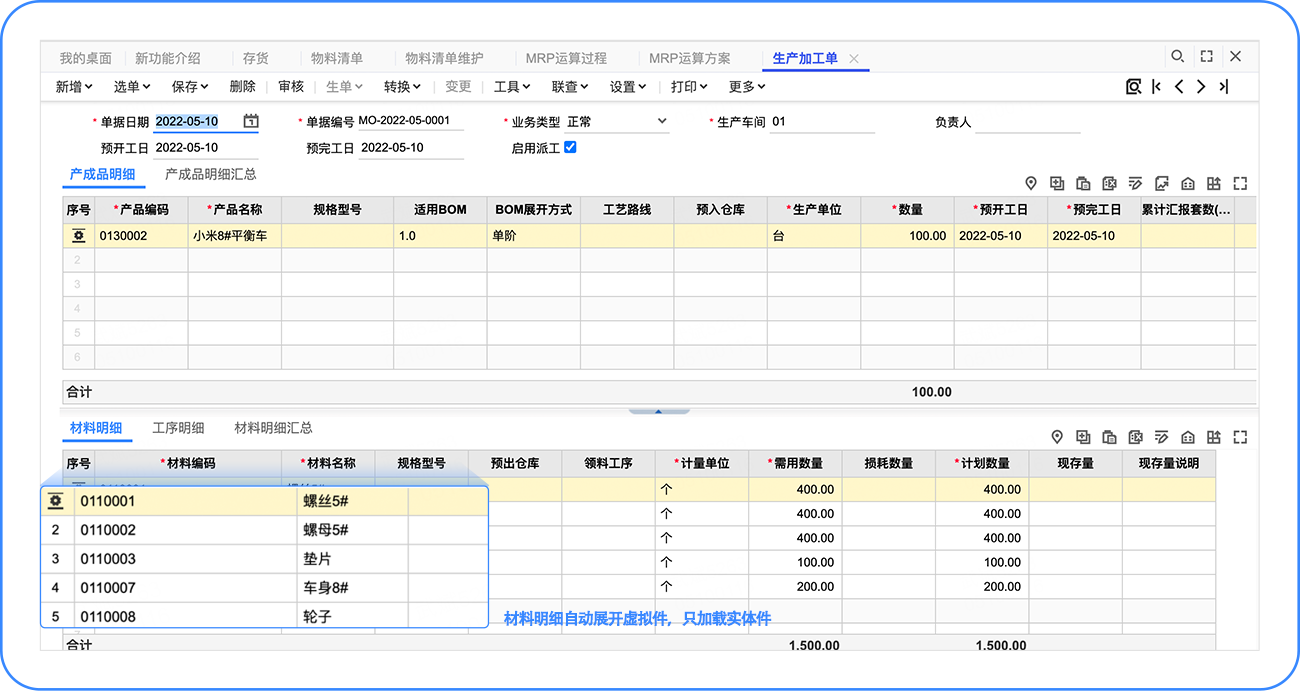Screen dimensions: 1300x691
Task: Select the BOM expansion cell 单阶
Action: click(x=533, y=236)
